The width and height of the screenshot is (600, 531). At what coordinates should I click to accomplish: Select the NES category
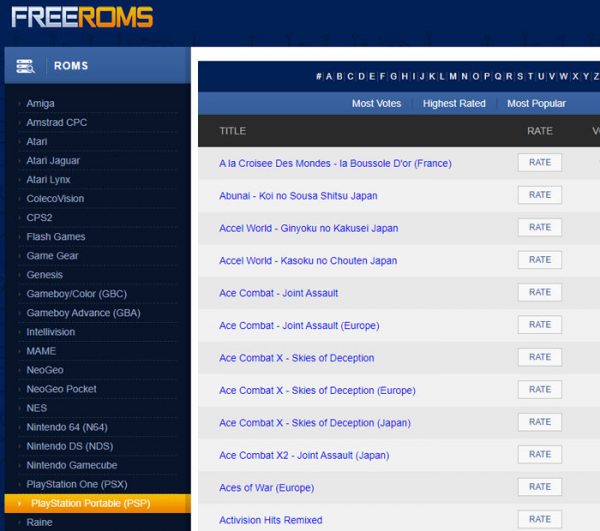36,408
